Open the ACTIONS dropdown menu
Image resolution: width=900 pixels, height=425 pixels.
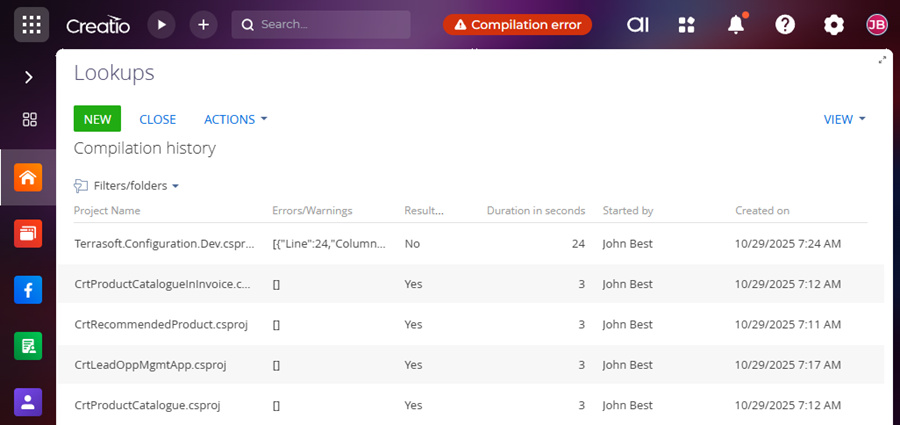[x=235, y=119]
